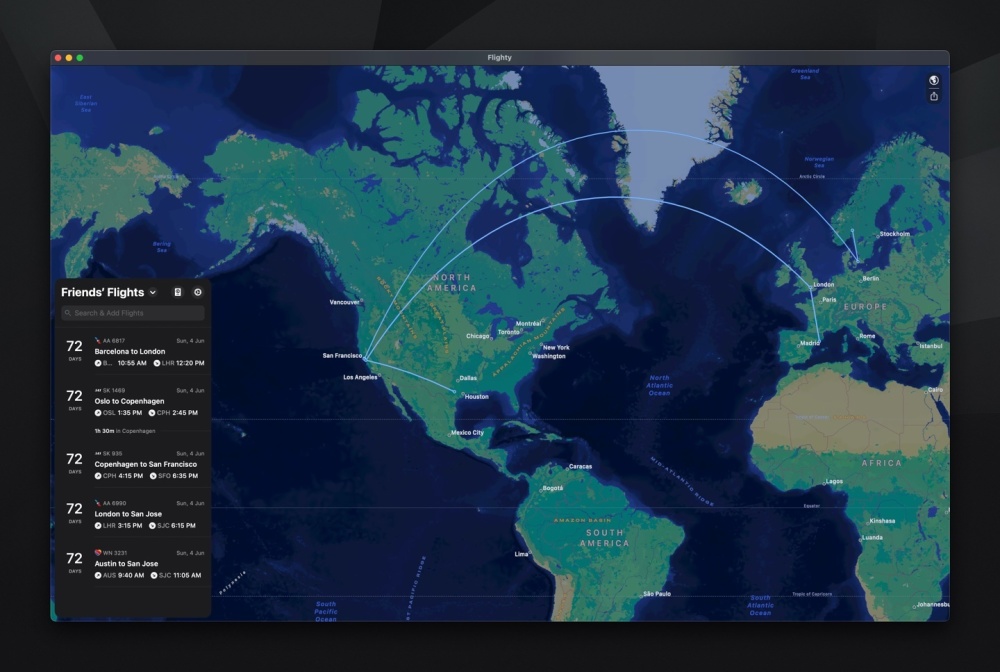Open the settings gear in flights panel

198,292
